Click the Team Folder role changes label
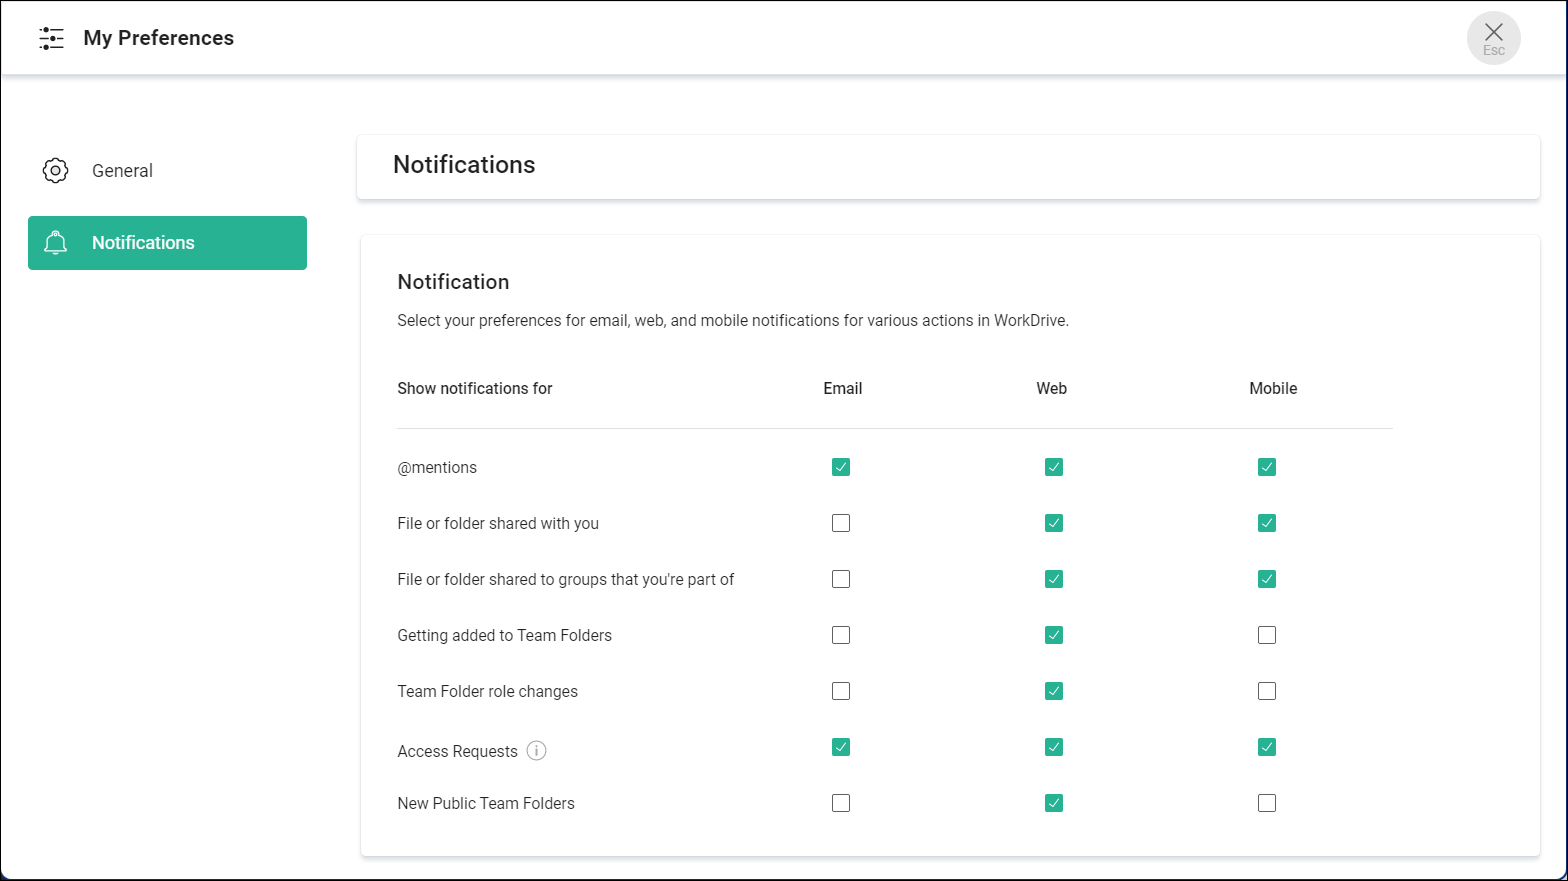The height and width of the screenshot is (881, 1568). [x=488, y=692]
